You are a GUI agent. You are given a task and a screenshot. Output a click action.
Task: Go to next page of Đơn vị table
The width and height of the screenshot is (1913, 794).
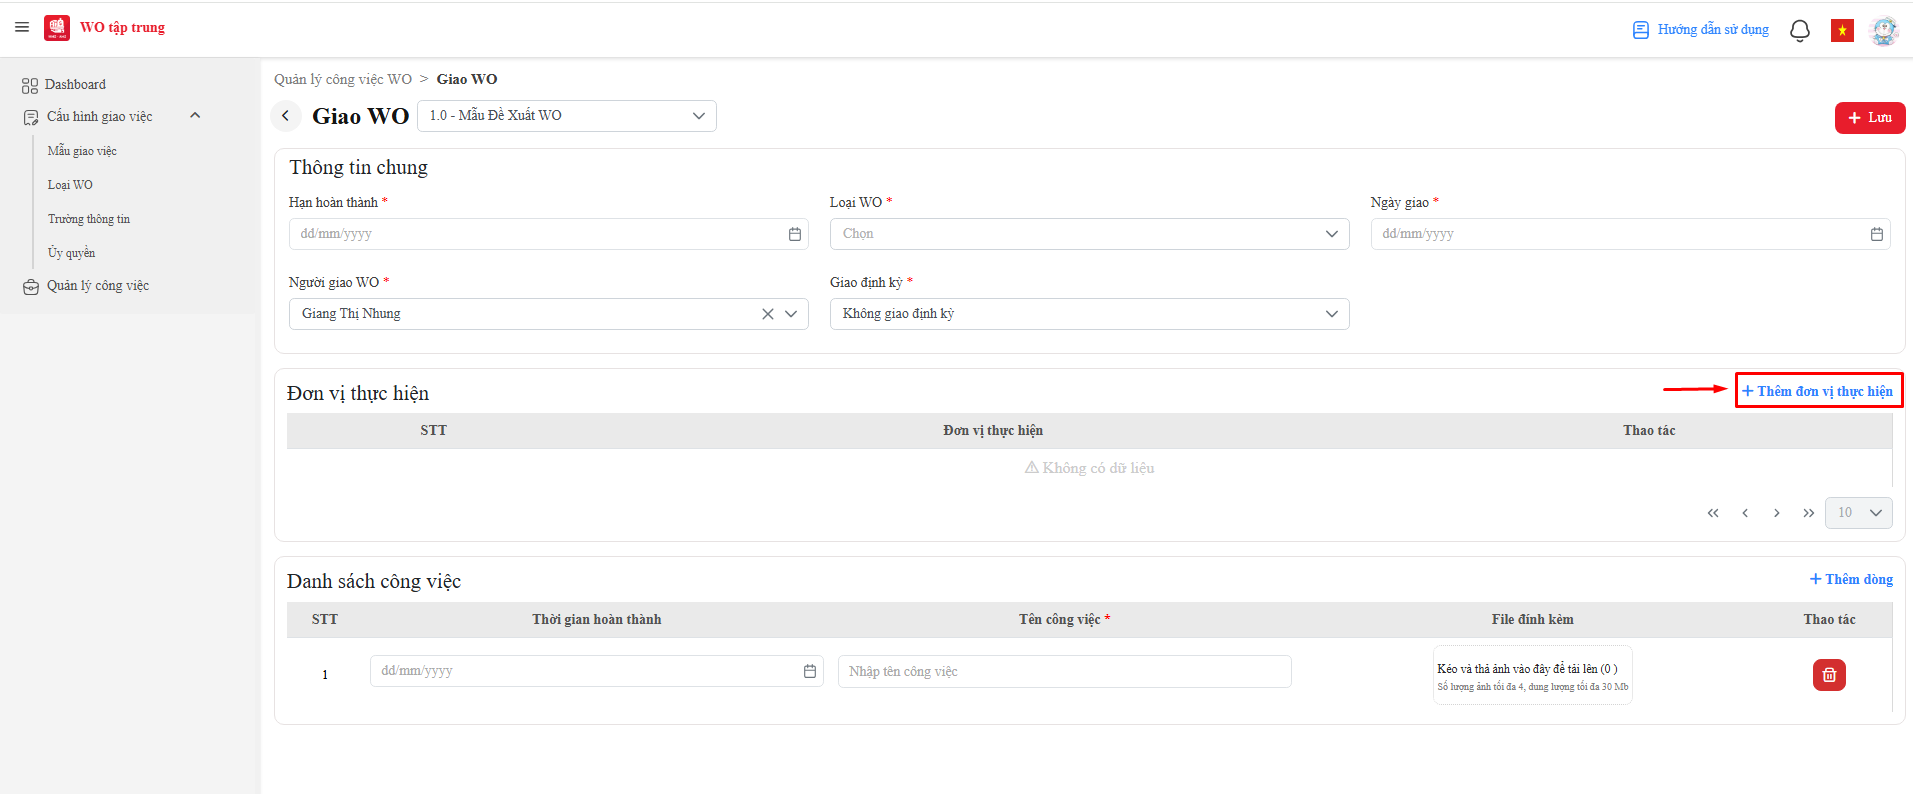click(1777, 513)
